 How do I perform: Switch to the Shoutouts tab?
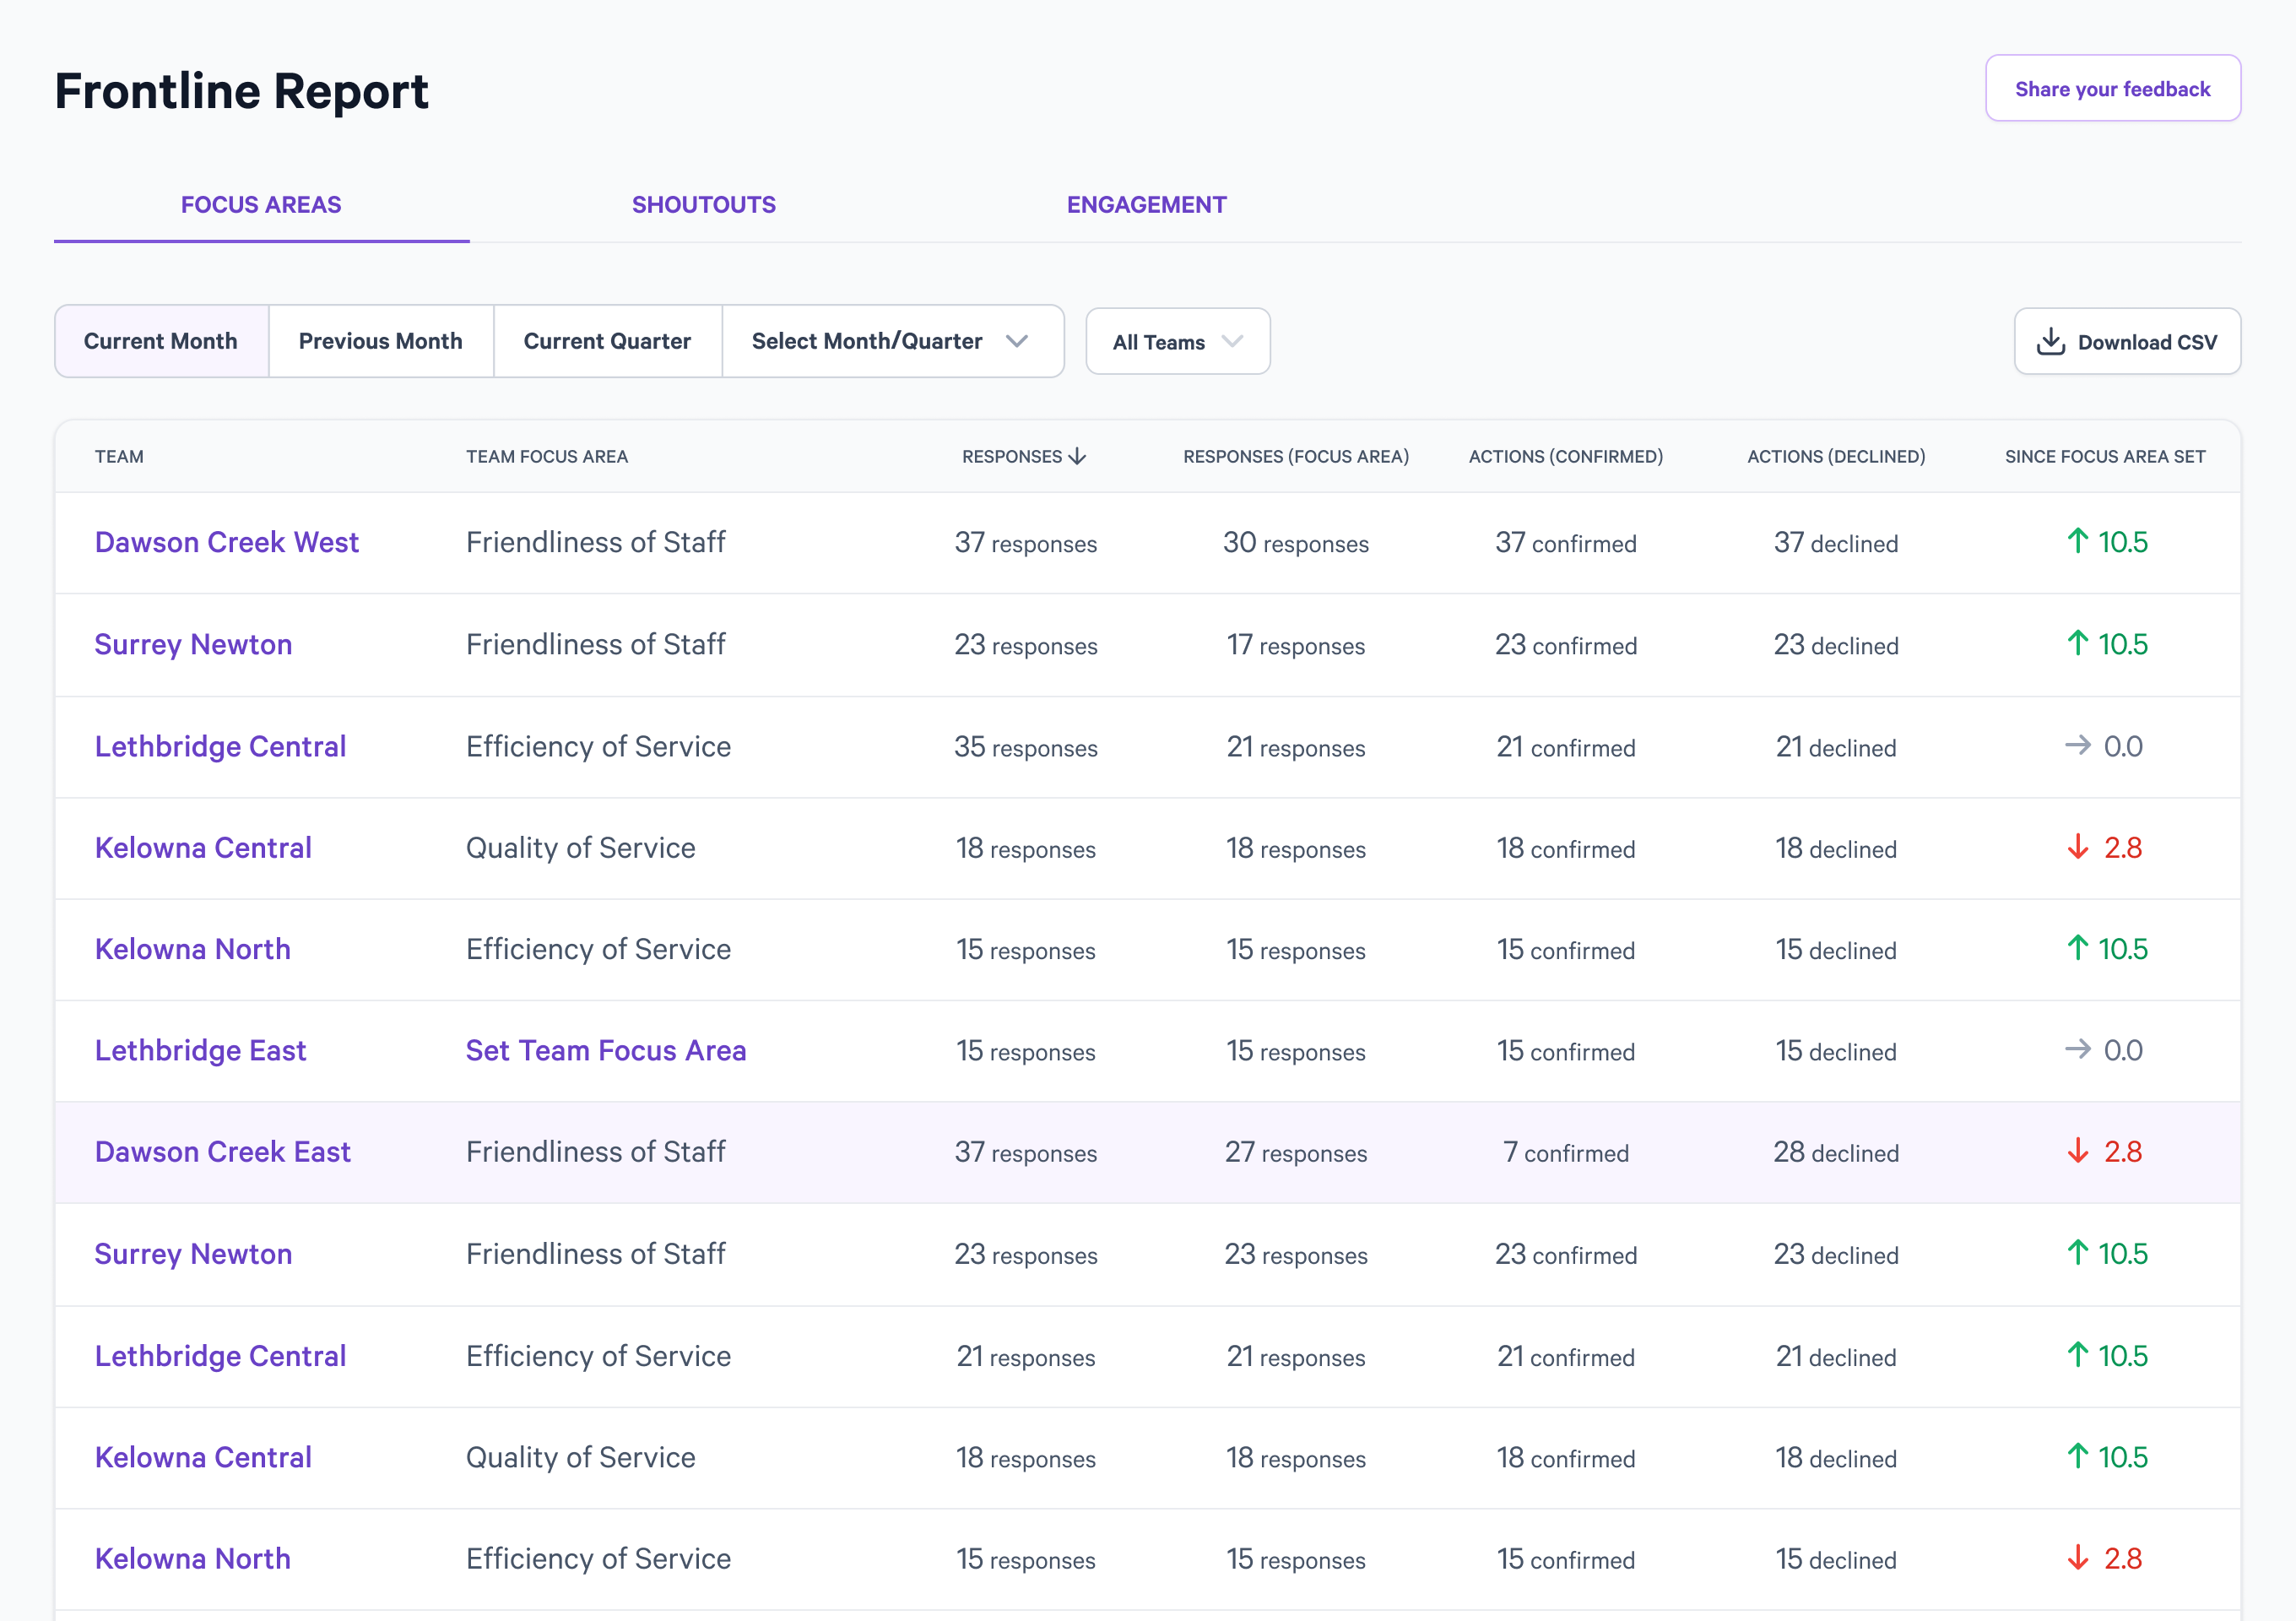[704, 204]
